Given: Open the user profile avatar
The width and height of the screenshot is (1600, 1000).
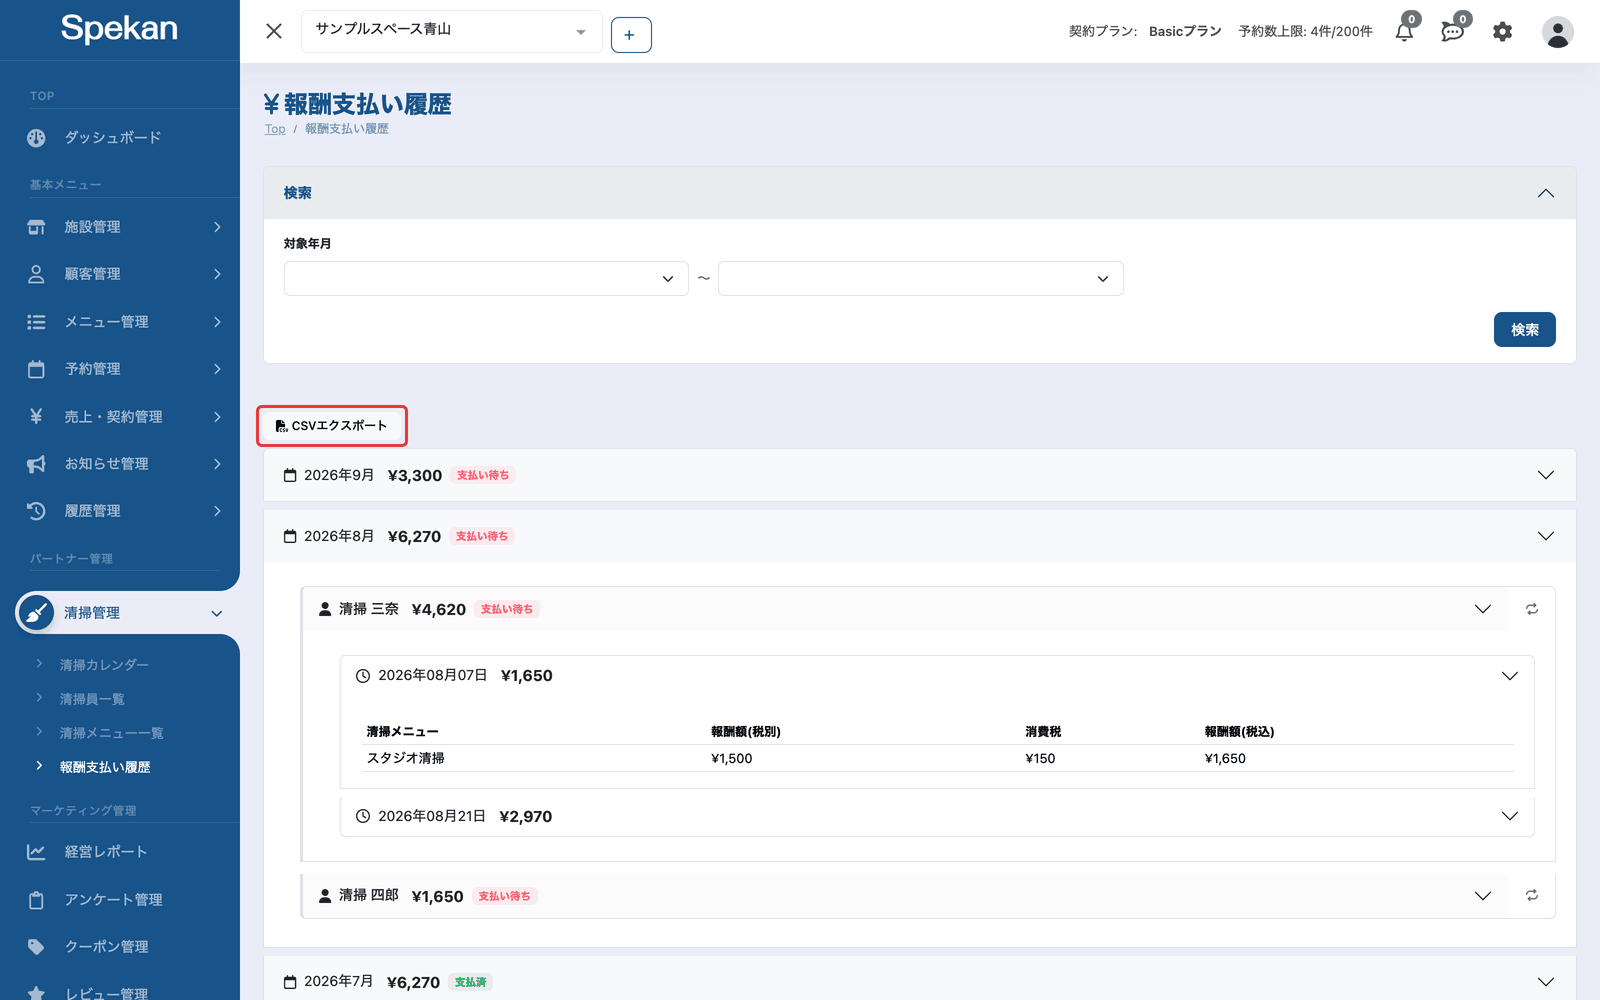Looking at the screenshot, I should click(1557, 32).
